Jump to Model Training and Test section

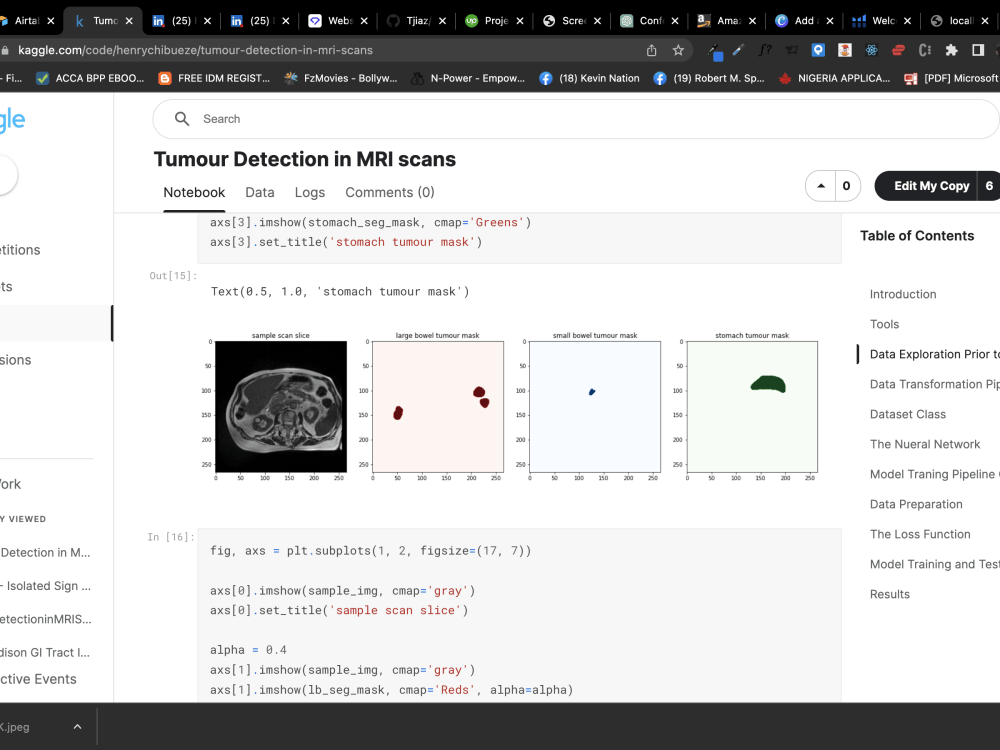[934, 564]
